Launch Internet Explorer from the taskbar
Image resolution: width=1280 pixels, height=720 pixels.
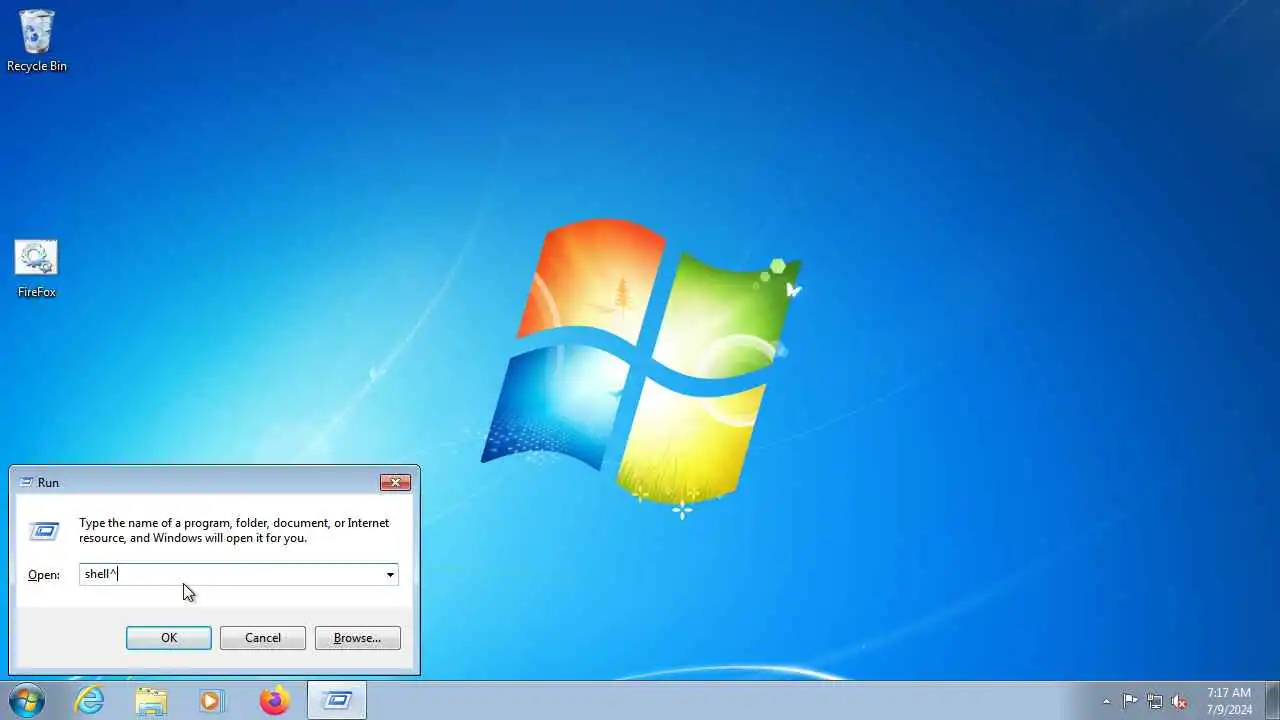[90, 700]
